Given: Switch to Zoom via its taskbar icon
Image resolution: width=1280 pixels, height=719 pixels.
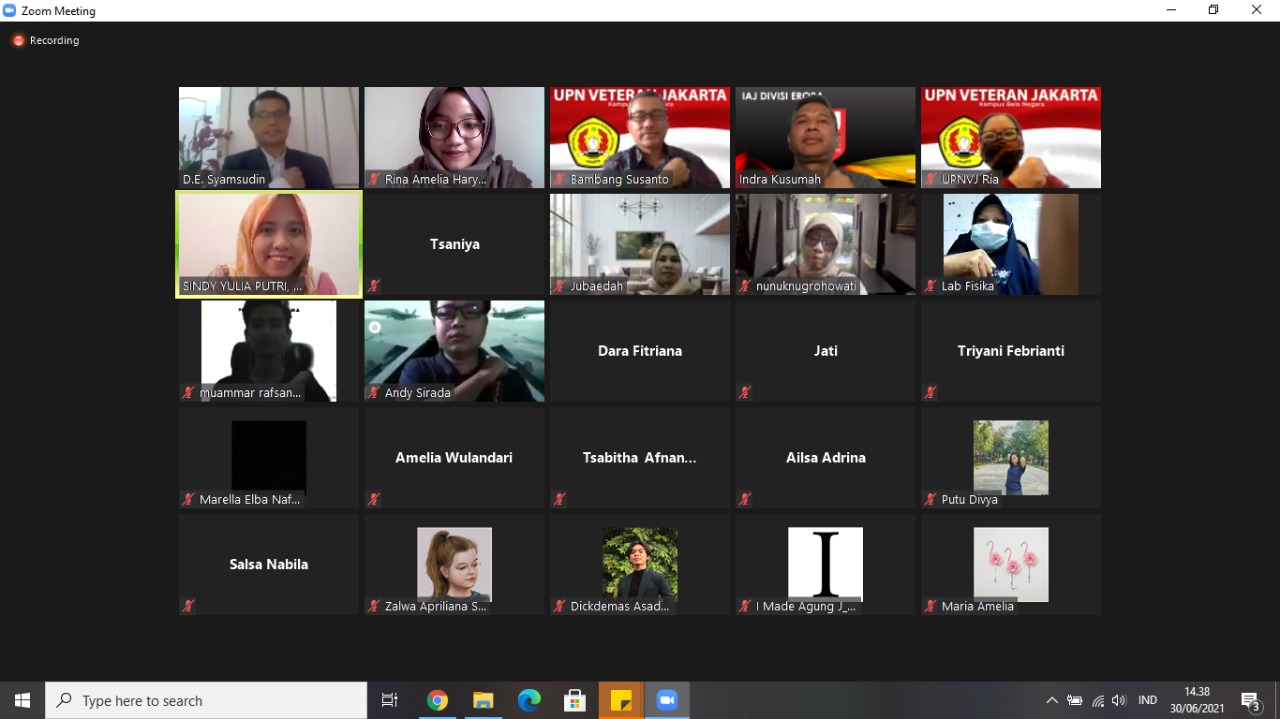Looking at the screenshot, I should click(x=667, y=701).
